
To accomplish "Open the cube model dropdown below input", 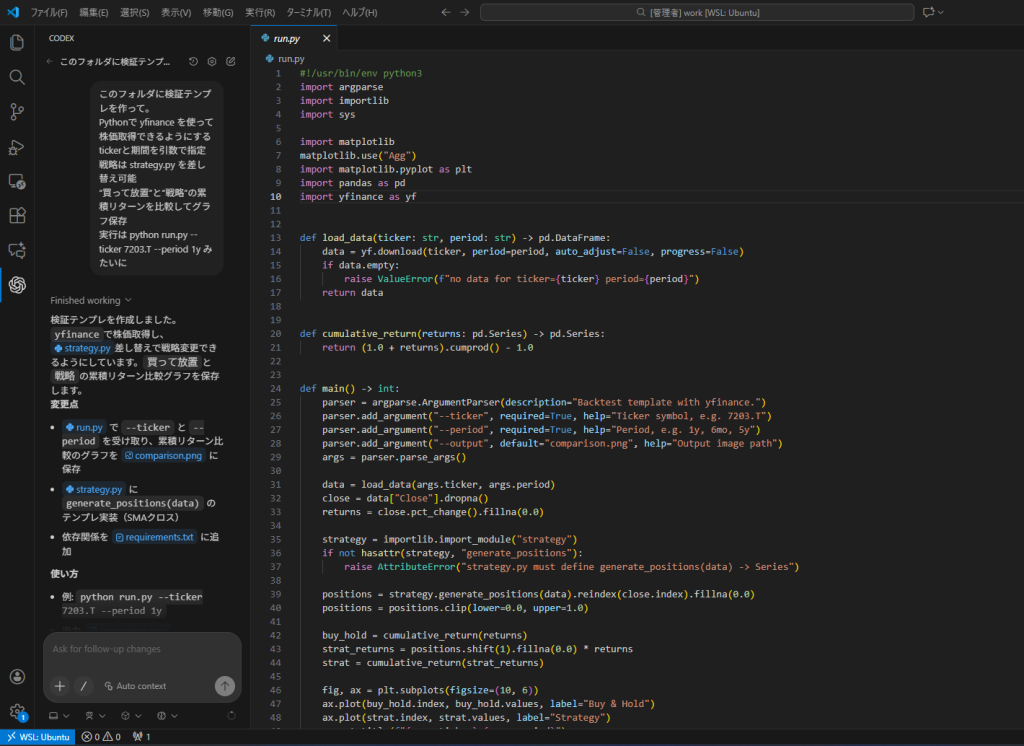I will pos(129,716).
